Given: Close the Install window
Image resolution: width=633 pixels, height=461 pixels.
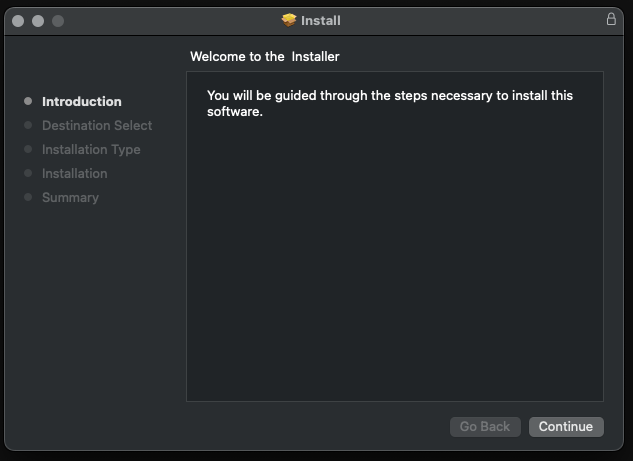Looking at the screenshot, I should [18, 21].
